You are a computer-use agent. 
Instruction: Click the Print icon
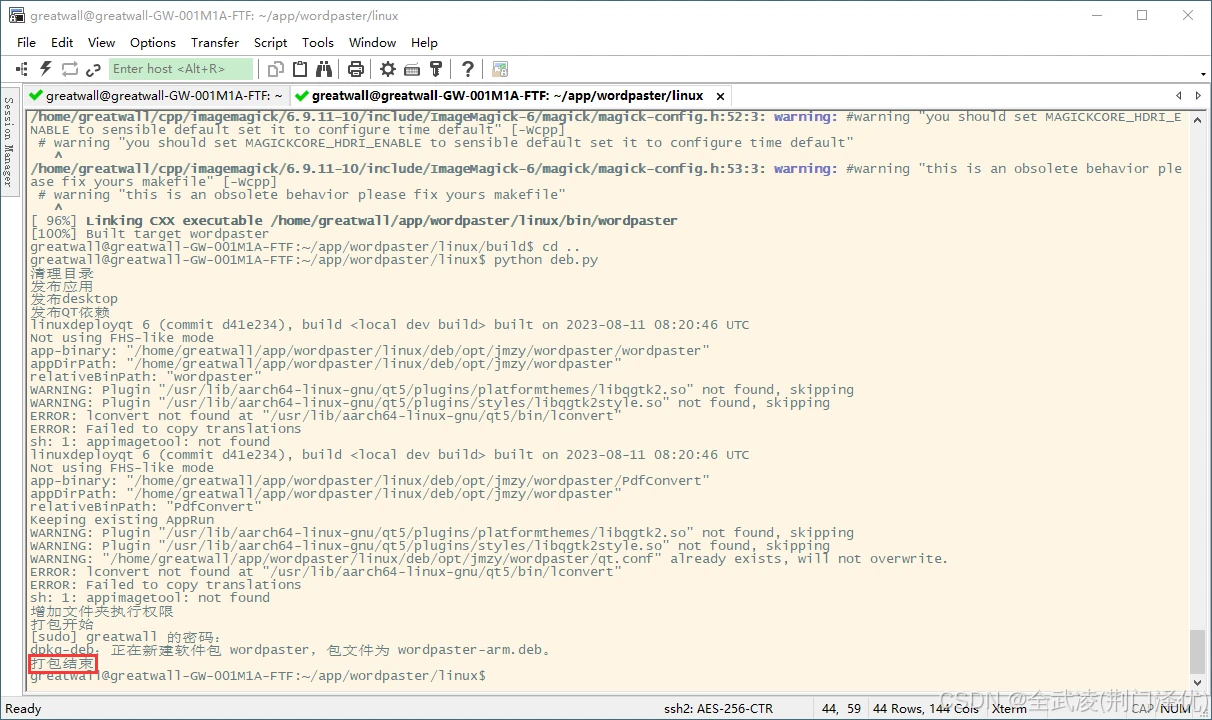pyautogui.click(x=355, y=69)
